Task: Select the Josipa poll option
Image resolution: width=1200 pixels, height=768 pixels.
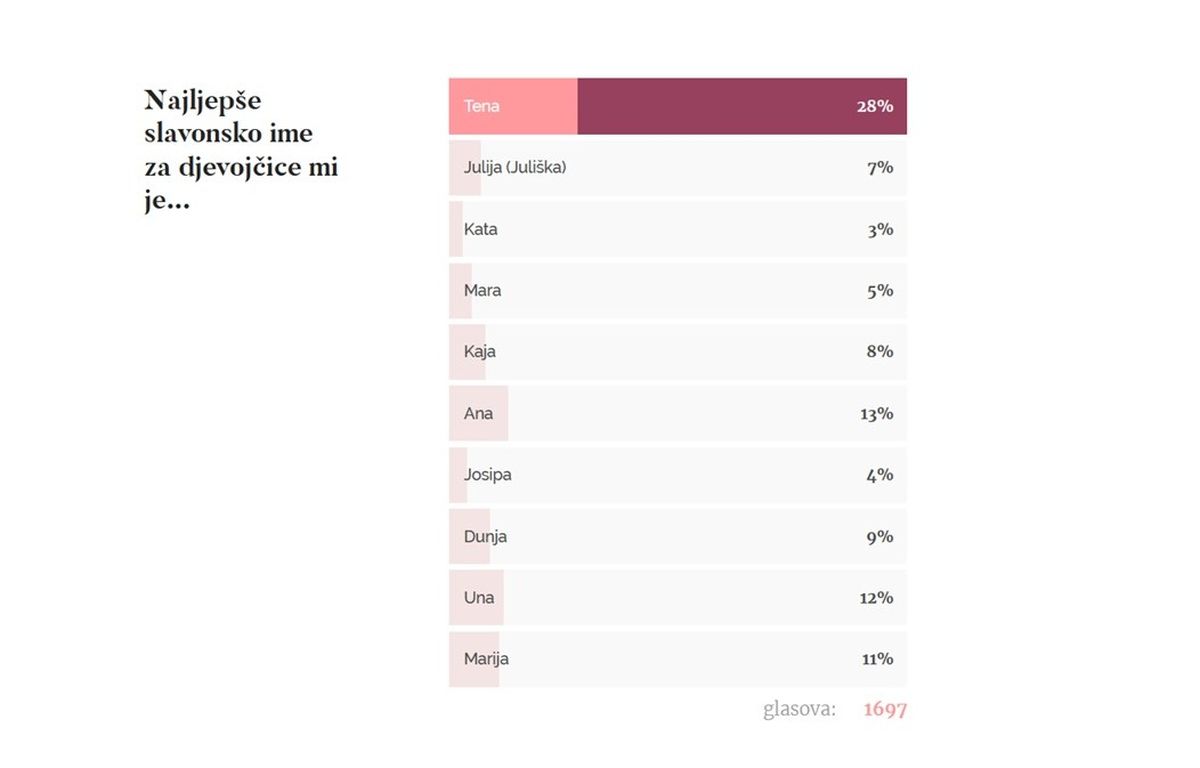Action: (x=488, y=475)
